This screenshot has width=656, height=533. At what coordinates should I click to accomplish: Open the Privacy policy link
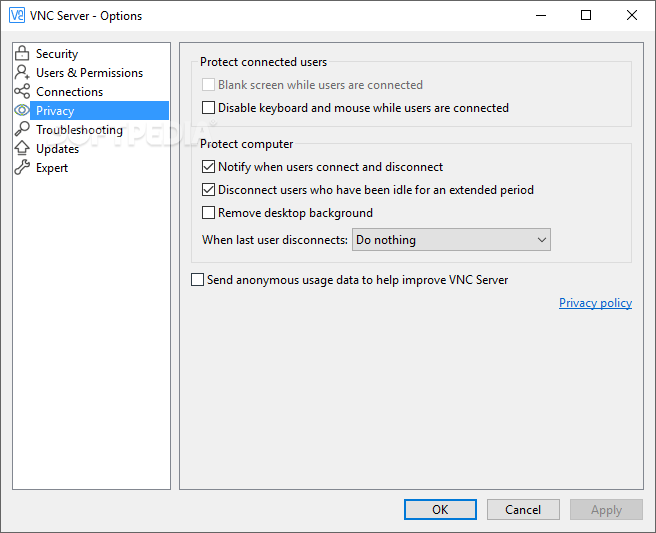(x=595, y=302)
